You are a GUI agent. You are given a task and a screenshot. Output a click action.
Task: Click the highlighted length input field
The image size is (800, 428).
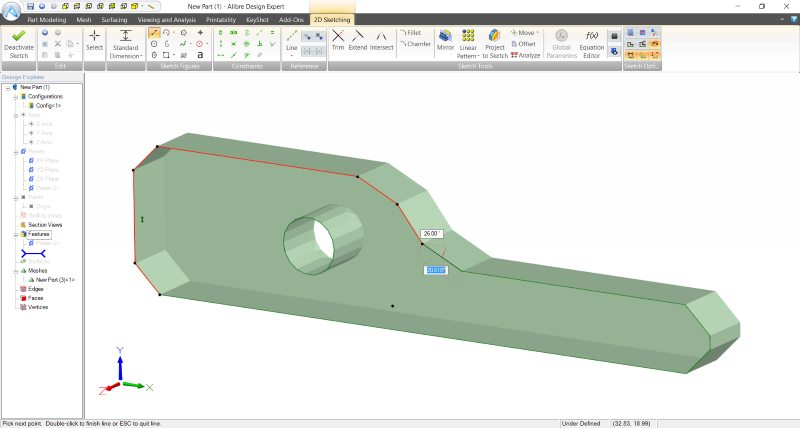(436, 270)
